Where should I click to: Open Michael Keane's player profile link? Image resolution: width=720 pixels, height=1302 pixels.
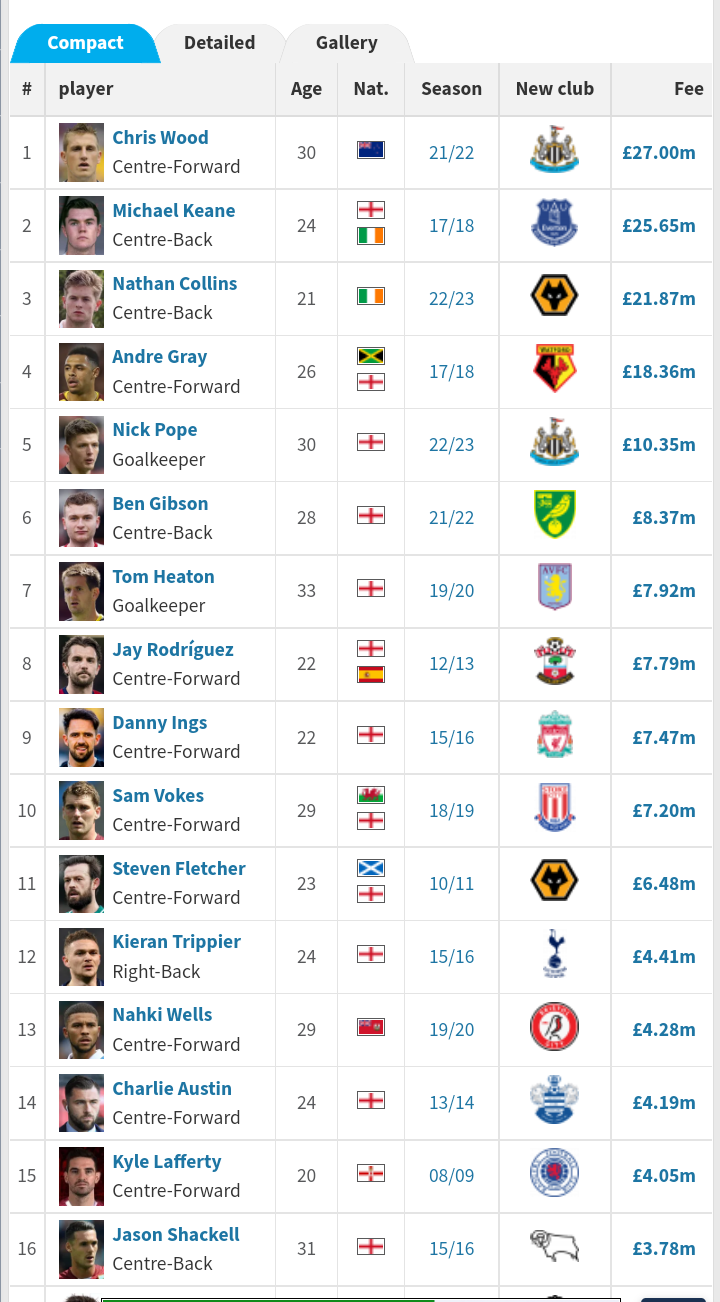click(x=174, y=211)
